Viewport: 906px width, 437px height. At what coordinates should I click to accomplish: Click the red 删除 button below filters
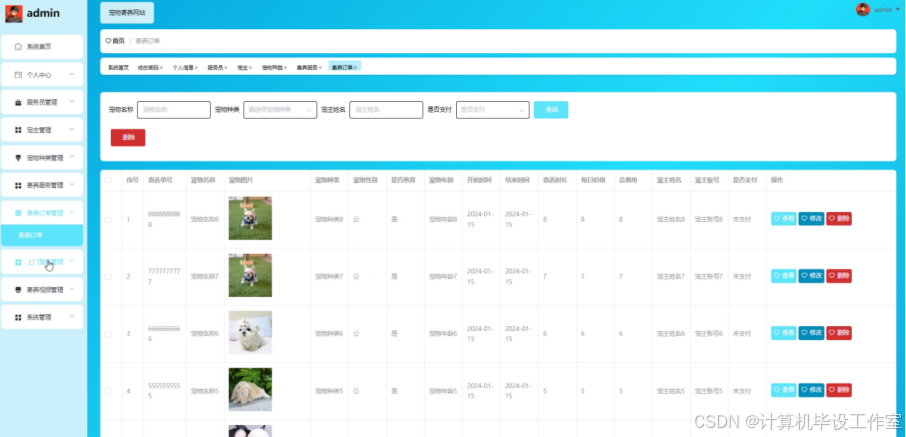click(x=128, y=138)
